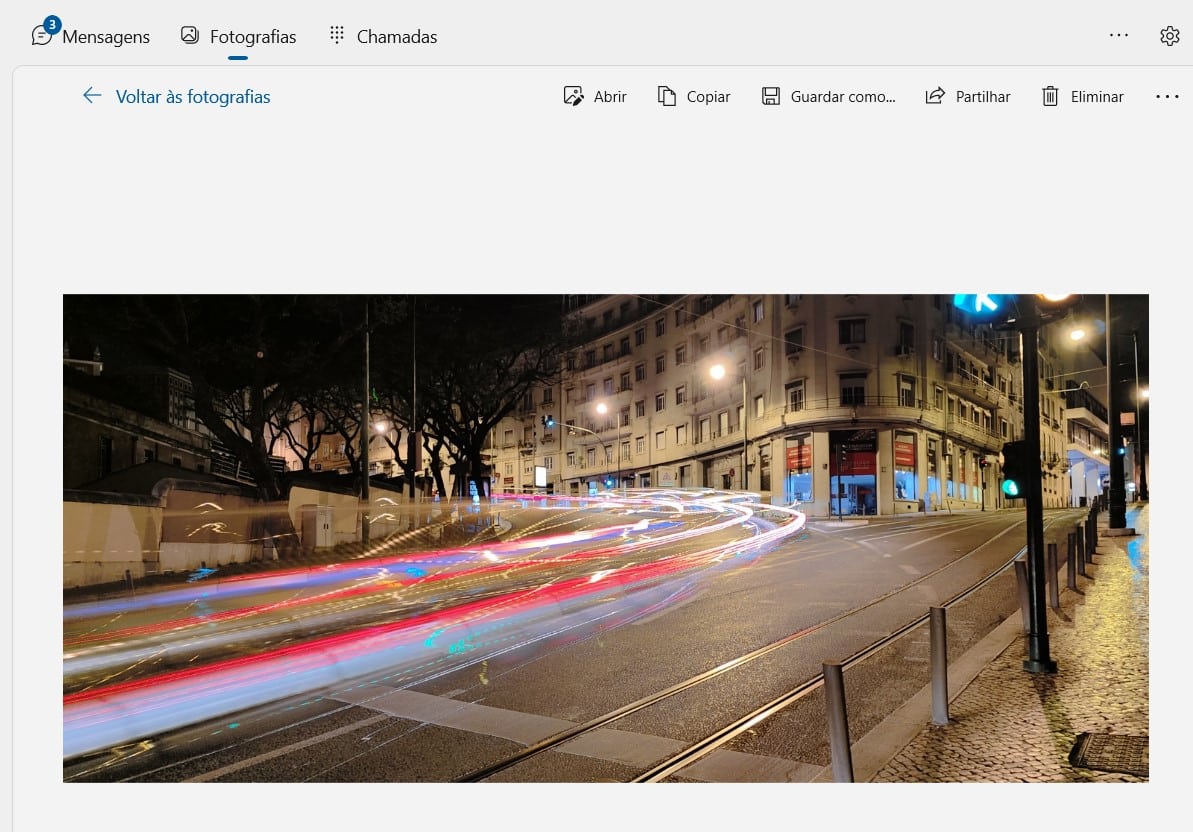The height and width of the screenshot is (832, 1193).
Task: Click the Partilhar share arrow icon
Action: [935, 96]
